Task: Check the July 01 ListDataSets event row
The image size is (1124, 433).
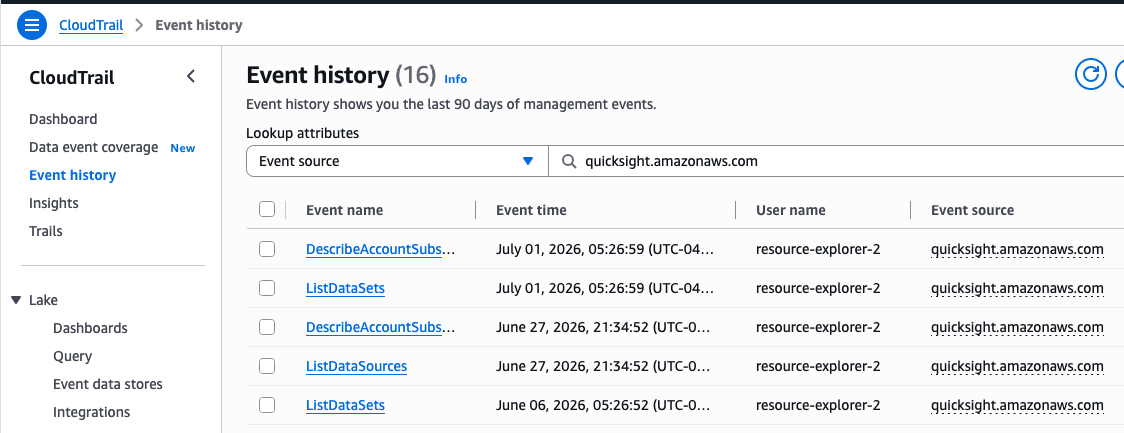Action: tap(267, 288)
